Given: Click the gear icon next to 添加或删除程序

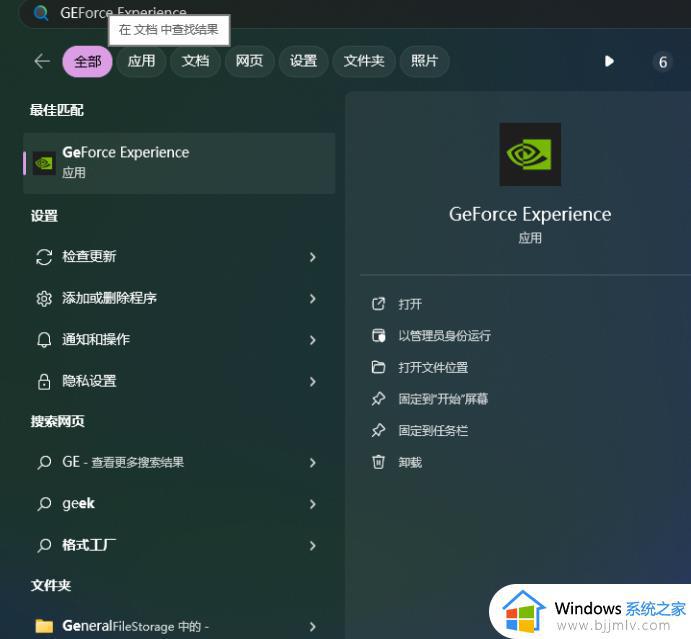Looking at the screenshot, I should (x=44, y=299).
